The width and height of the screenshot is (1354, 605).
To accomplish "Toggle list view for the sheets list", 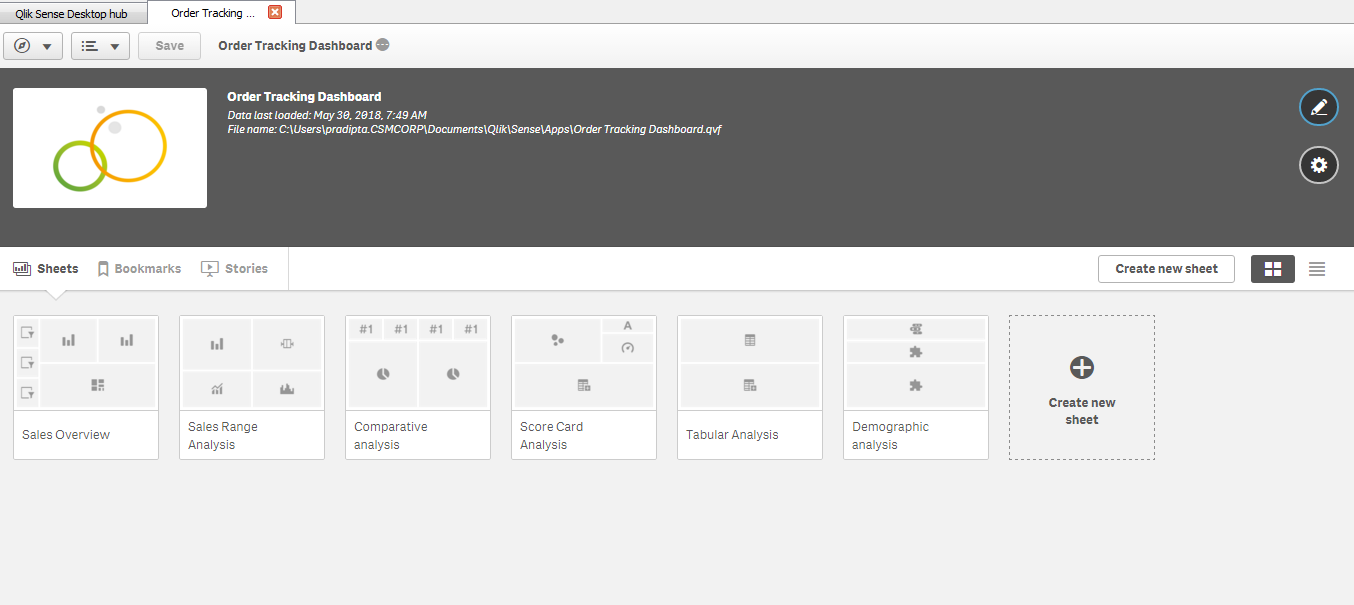I will pyautogui.click(x=1316, y=268).
